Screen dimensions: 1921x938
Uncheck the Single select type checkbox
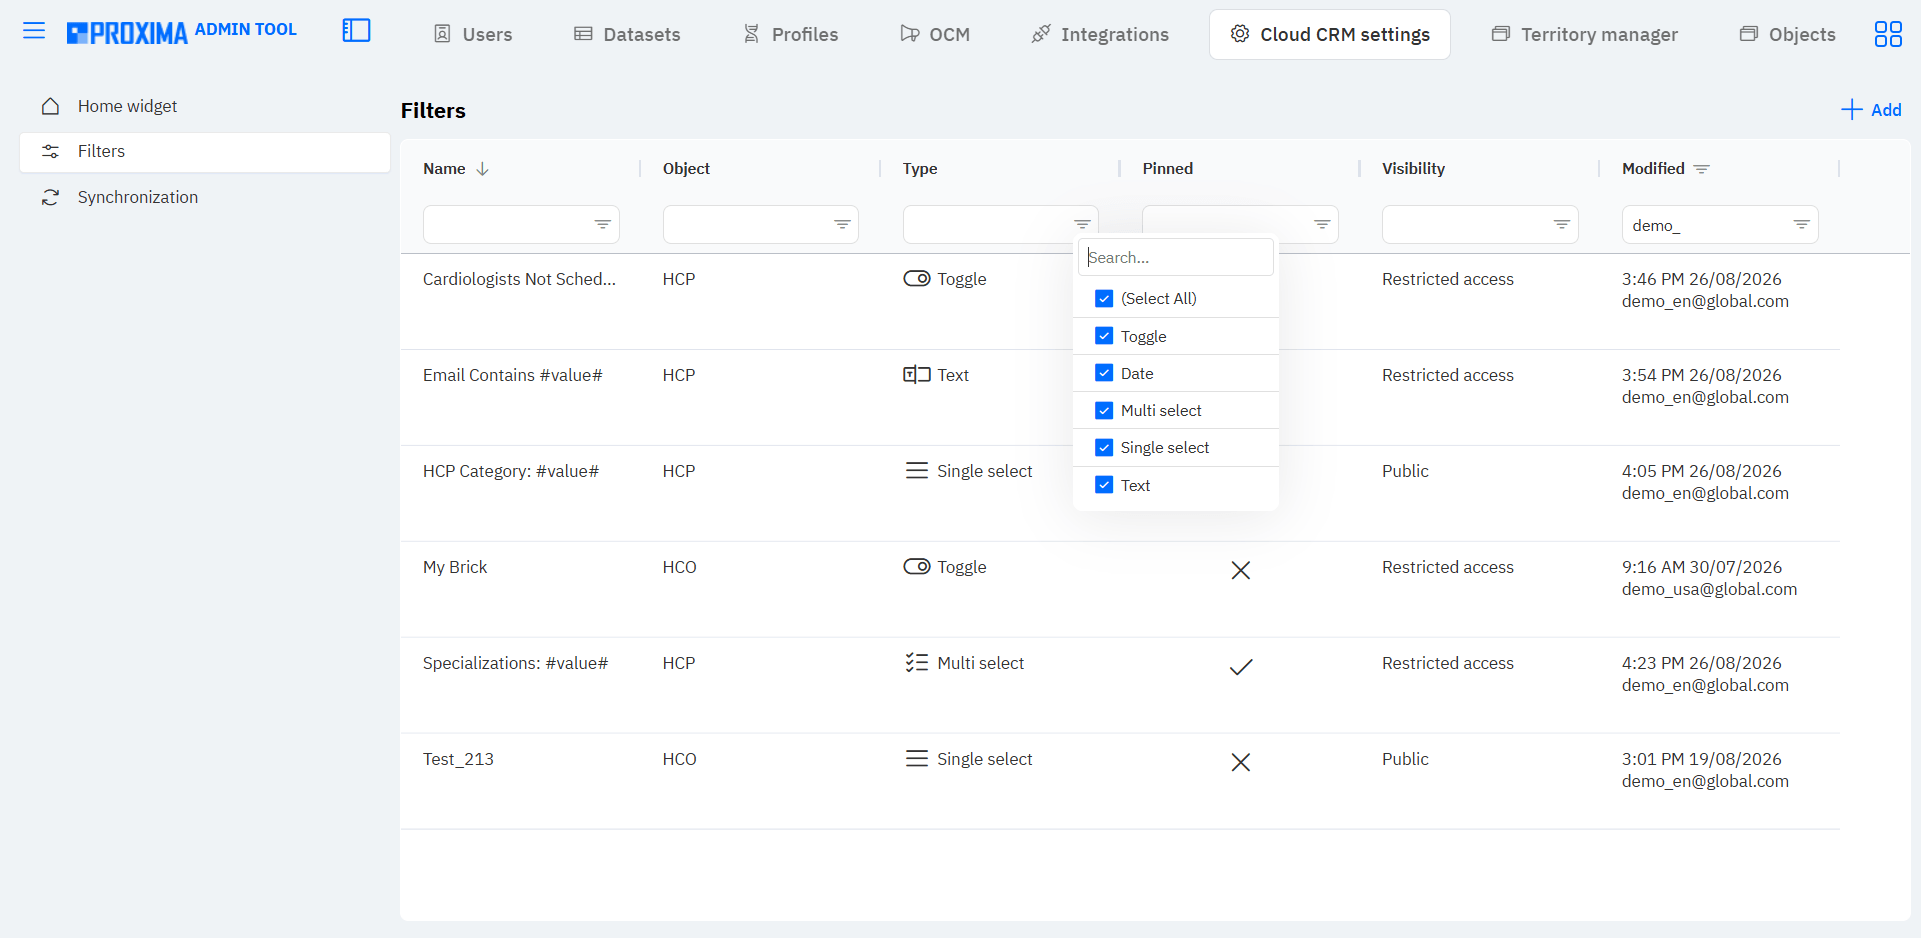1104,447
